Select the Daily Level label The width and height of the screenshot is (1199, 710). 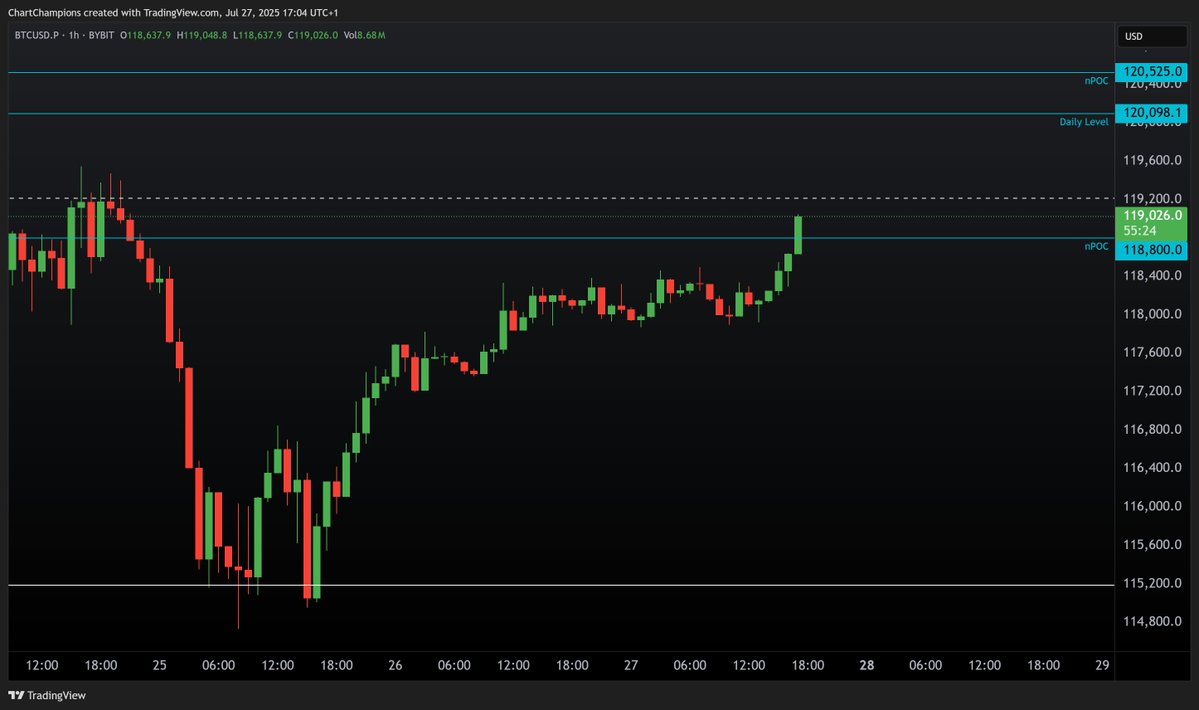click(x=1084, y=122)
